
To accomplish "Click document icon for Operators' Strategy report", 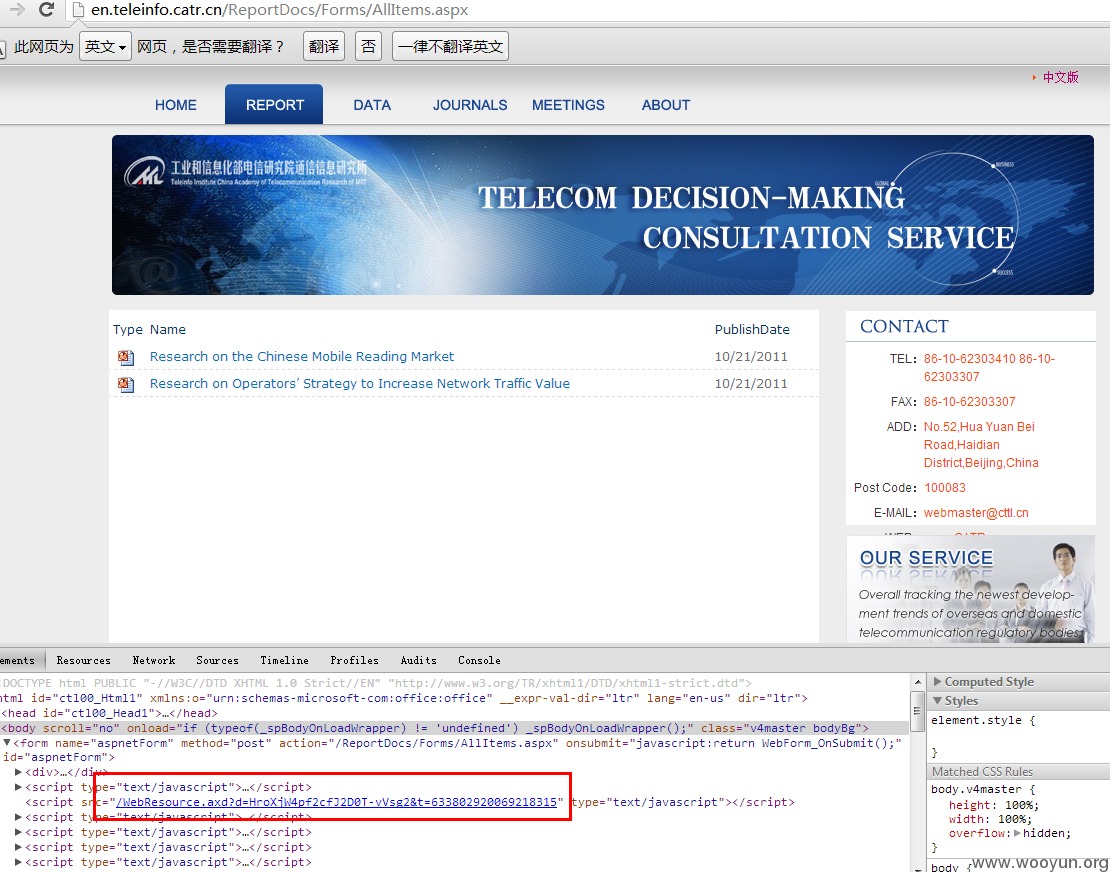I will click(x=126, y=384).
